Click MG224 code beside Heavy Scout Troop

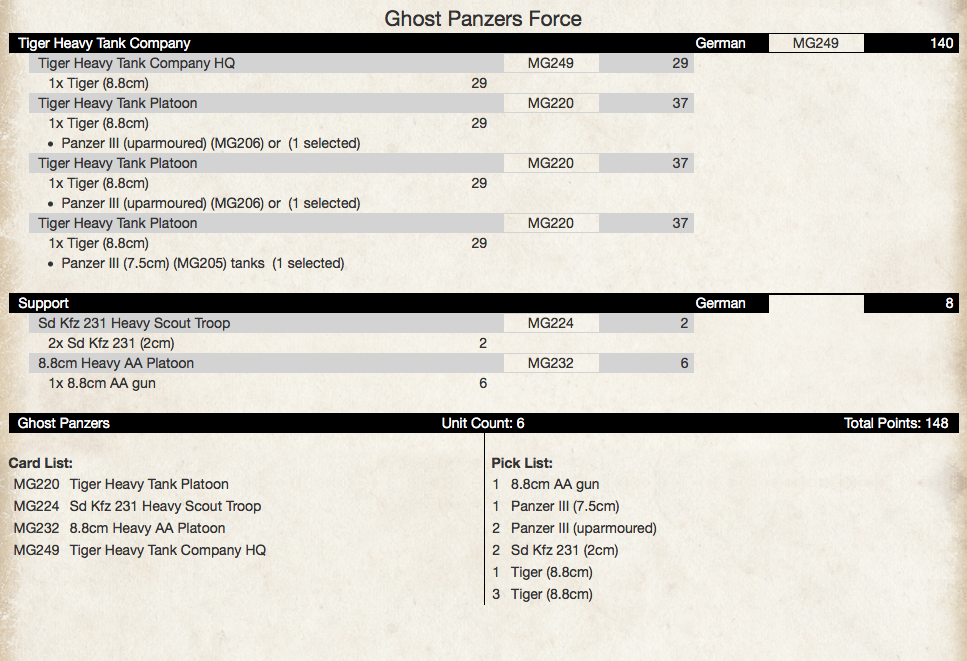coord(551,323)
